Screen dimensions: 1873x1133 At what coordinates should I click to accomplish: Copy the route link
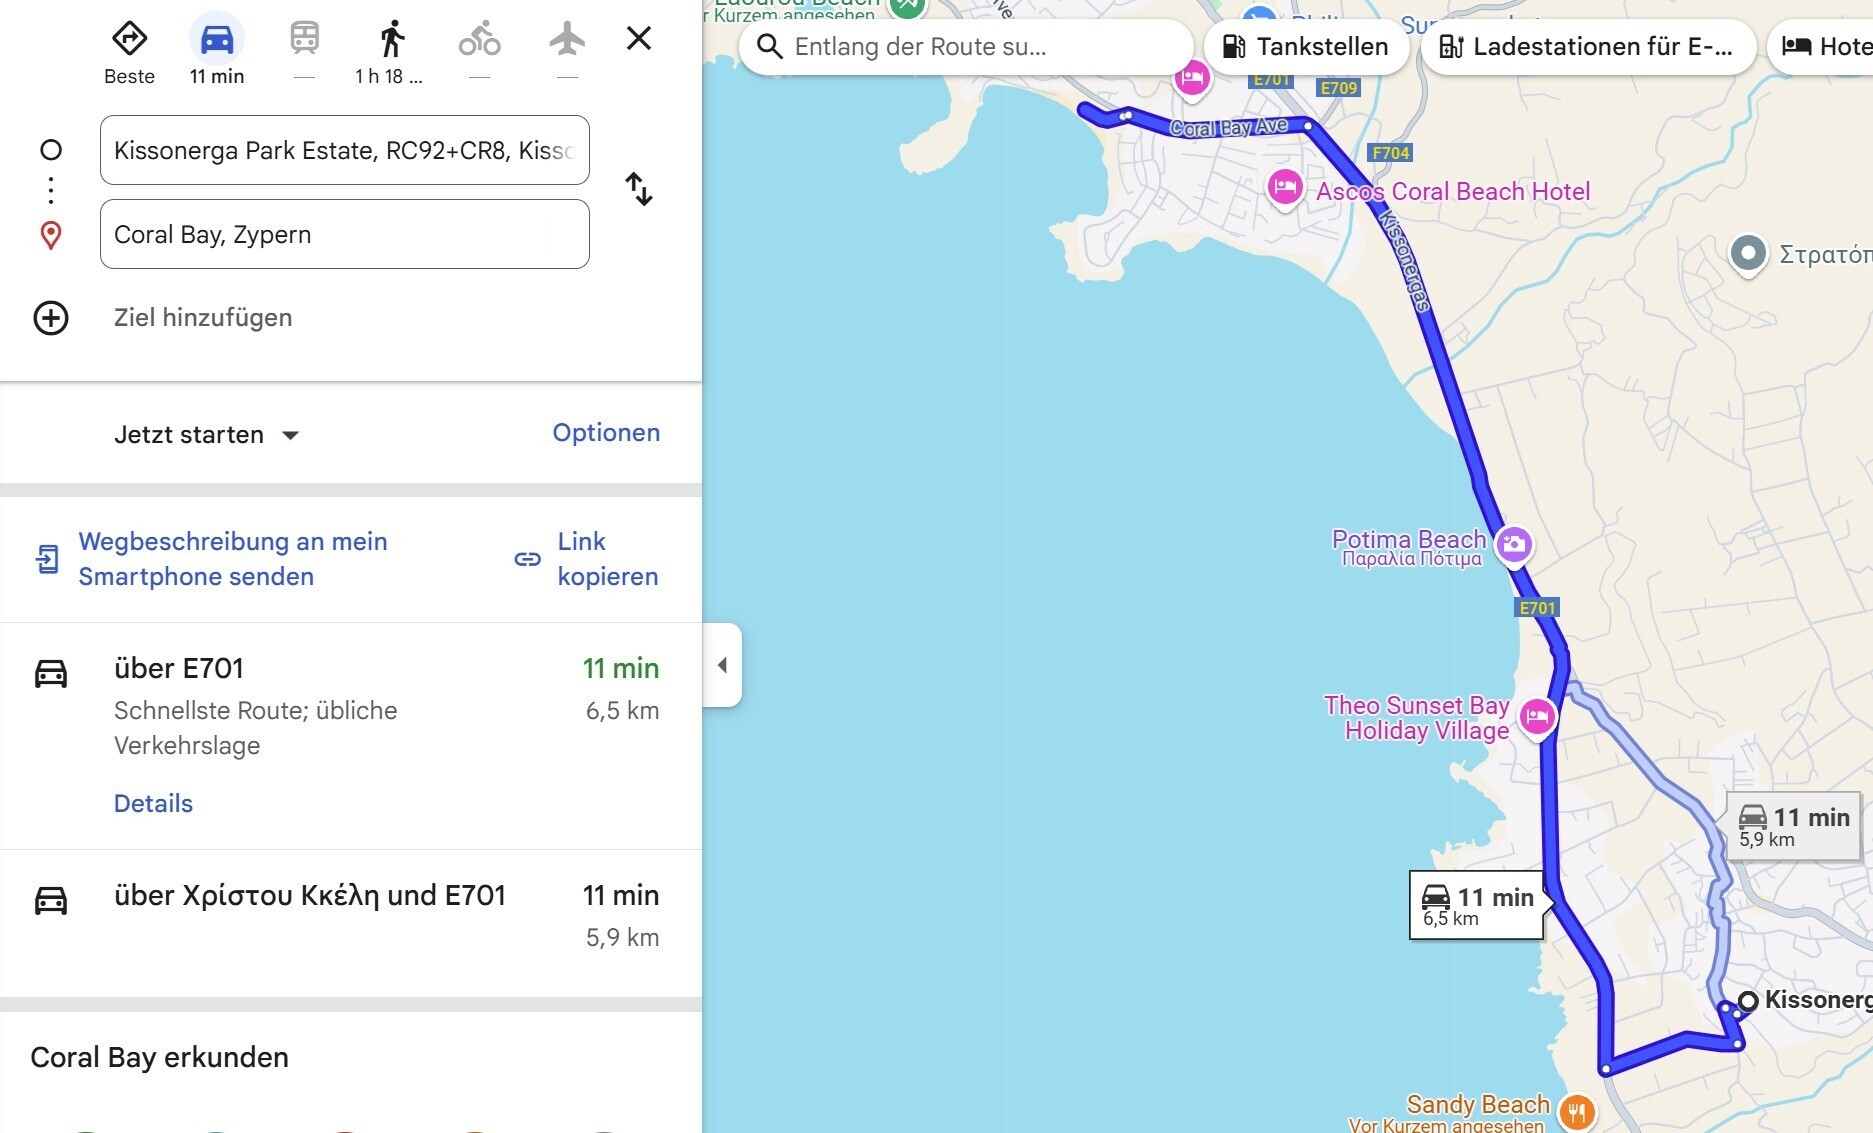coord(586,559)
